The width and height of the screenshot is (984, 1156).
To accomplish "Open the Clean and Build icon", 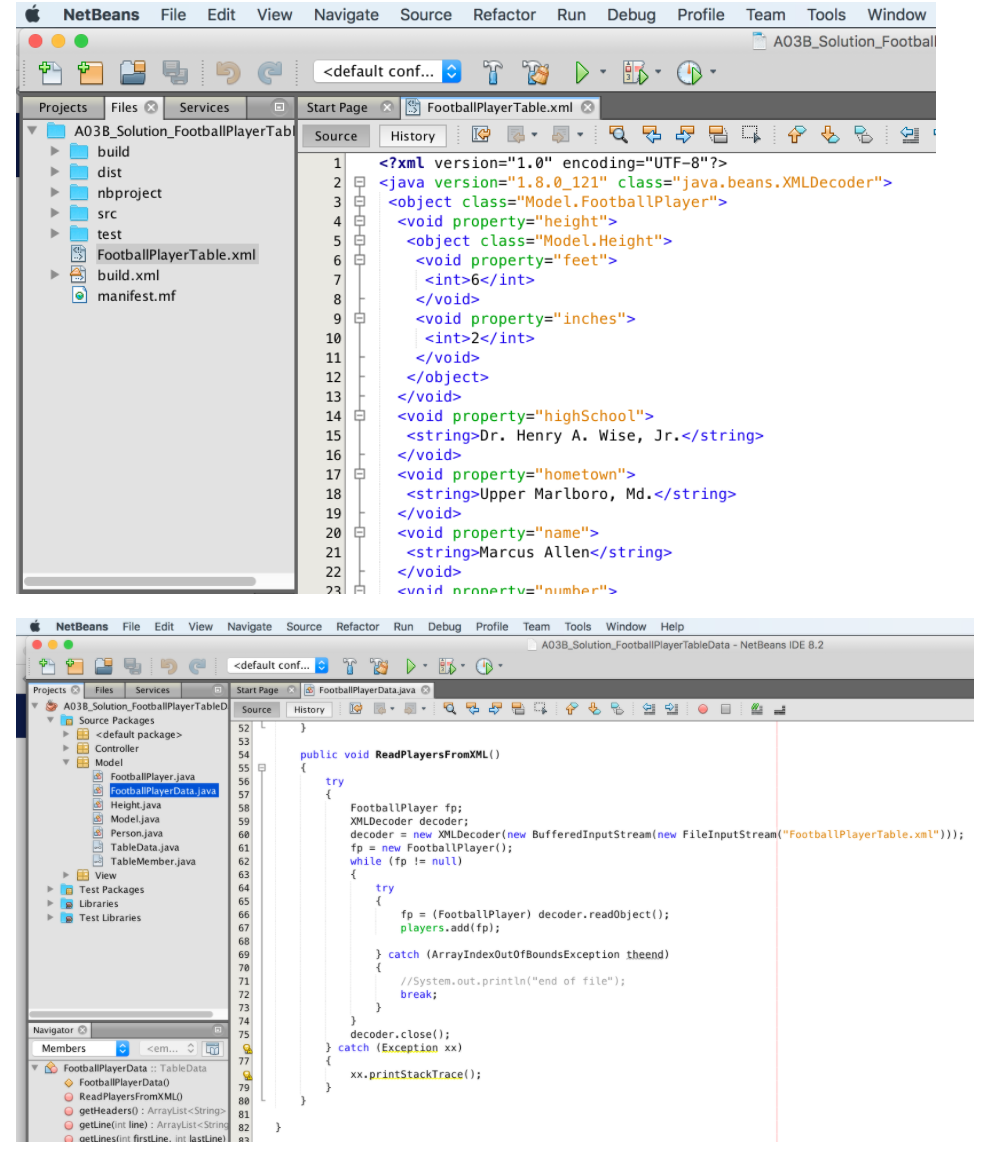I will point(536,72).
